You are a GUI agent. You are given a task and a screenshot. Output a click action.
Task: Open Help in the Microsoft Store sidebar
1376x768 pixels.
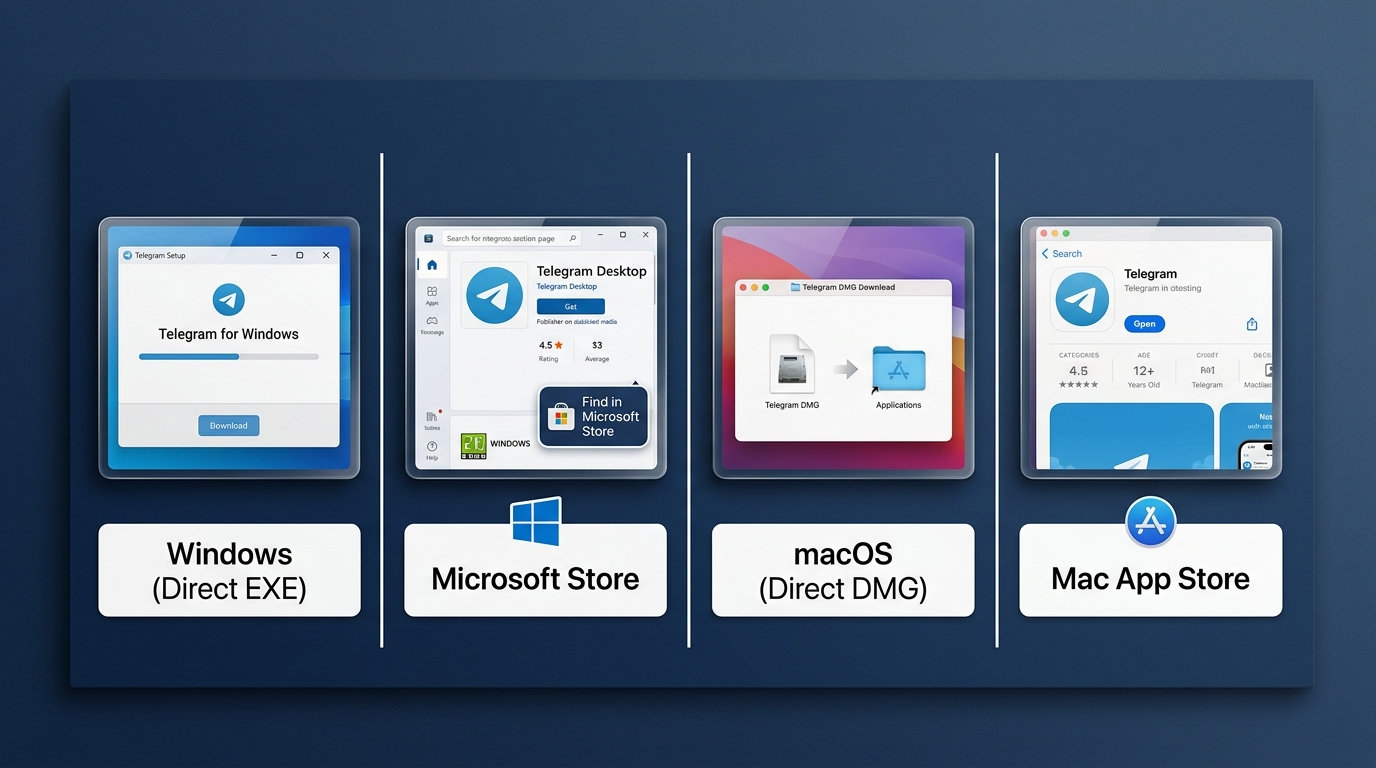pyautogui.click(x=432, y=450)
